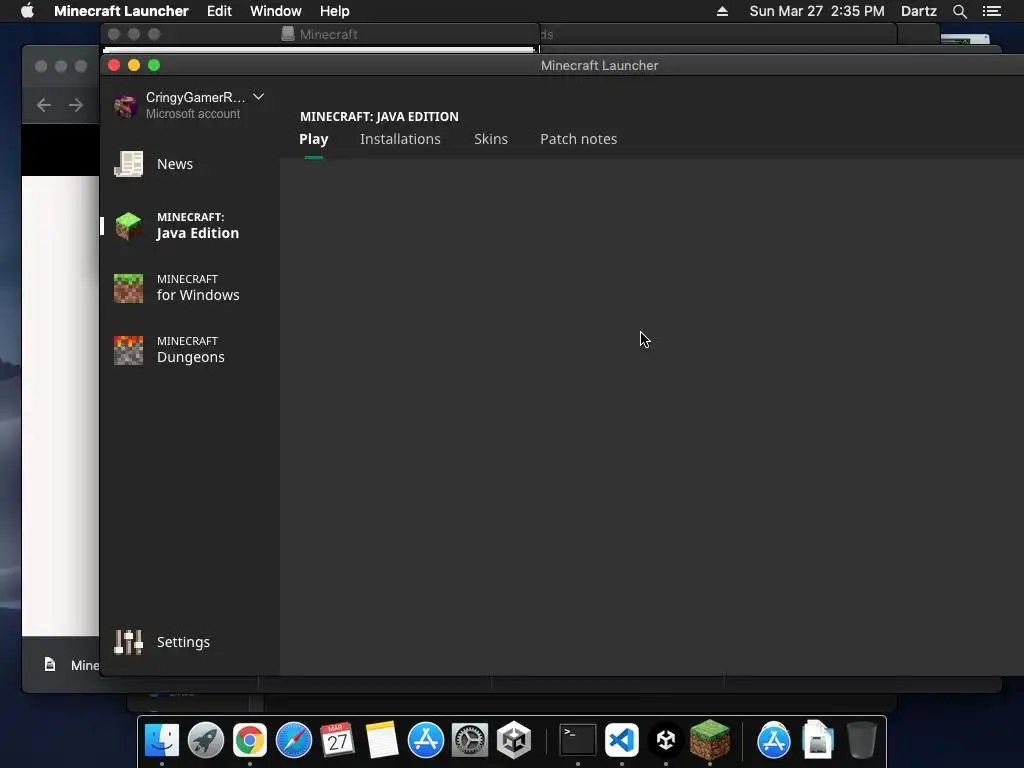Open the black Unity editor icon in Dock
Screen dimensions: 1024x768
pyautogui.click(x=665, y=740)
